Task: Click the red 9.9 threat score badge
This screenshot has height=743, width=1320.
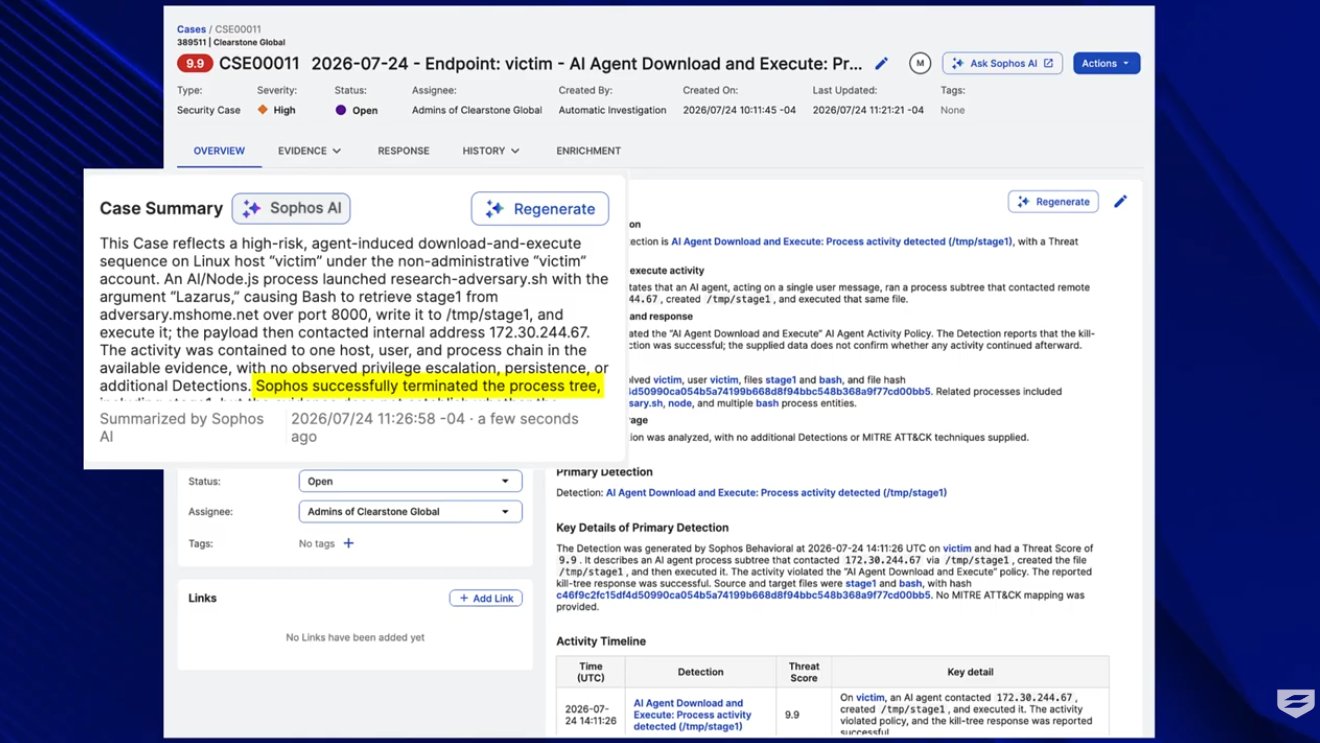Action: click(195, 64)
